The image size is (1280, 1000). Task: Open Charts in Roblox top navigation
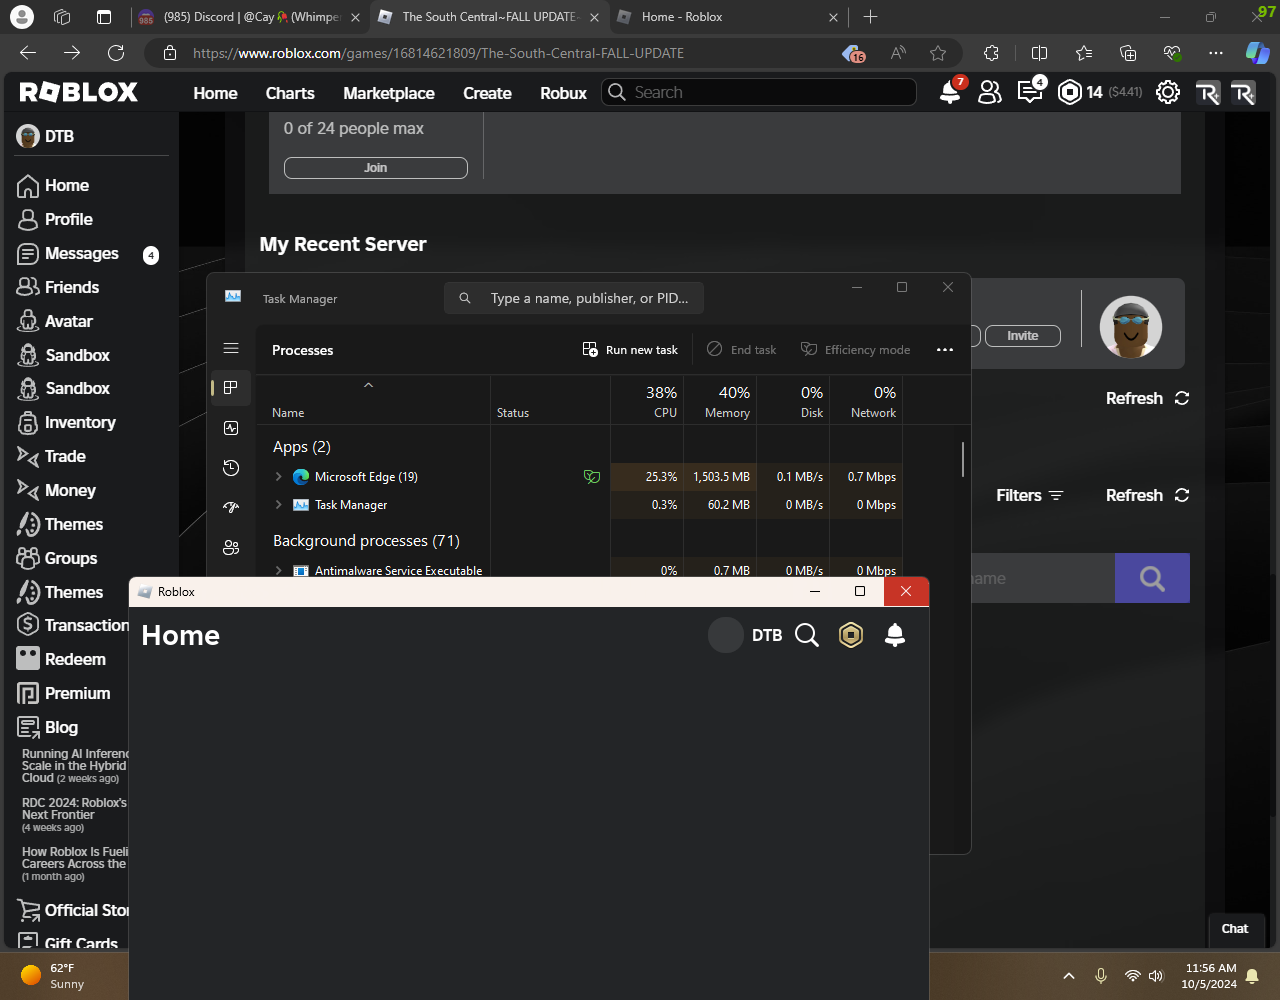point(290,93)
